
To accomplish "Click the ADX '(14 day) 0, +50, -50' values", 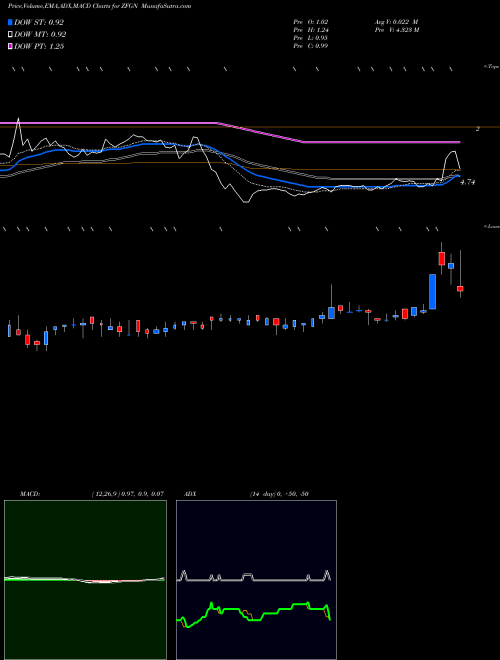I will point(279,494).
